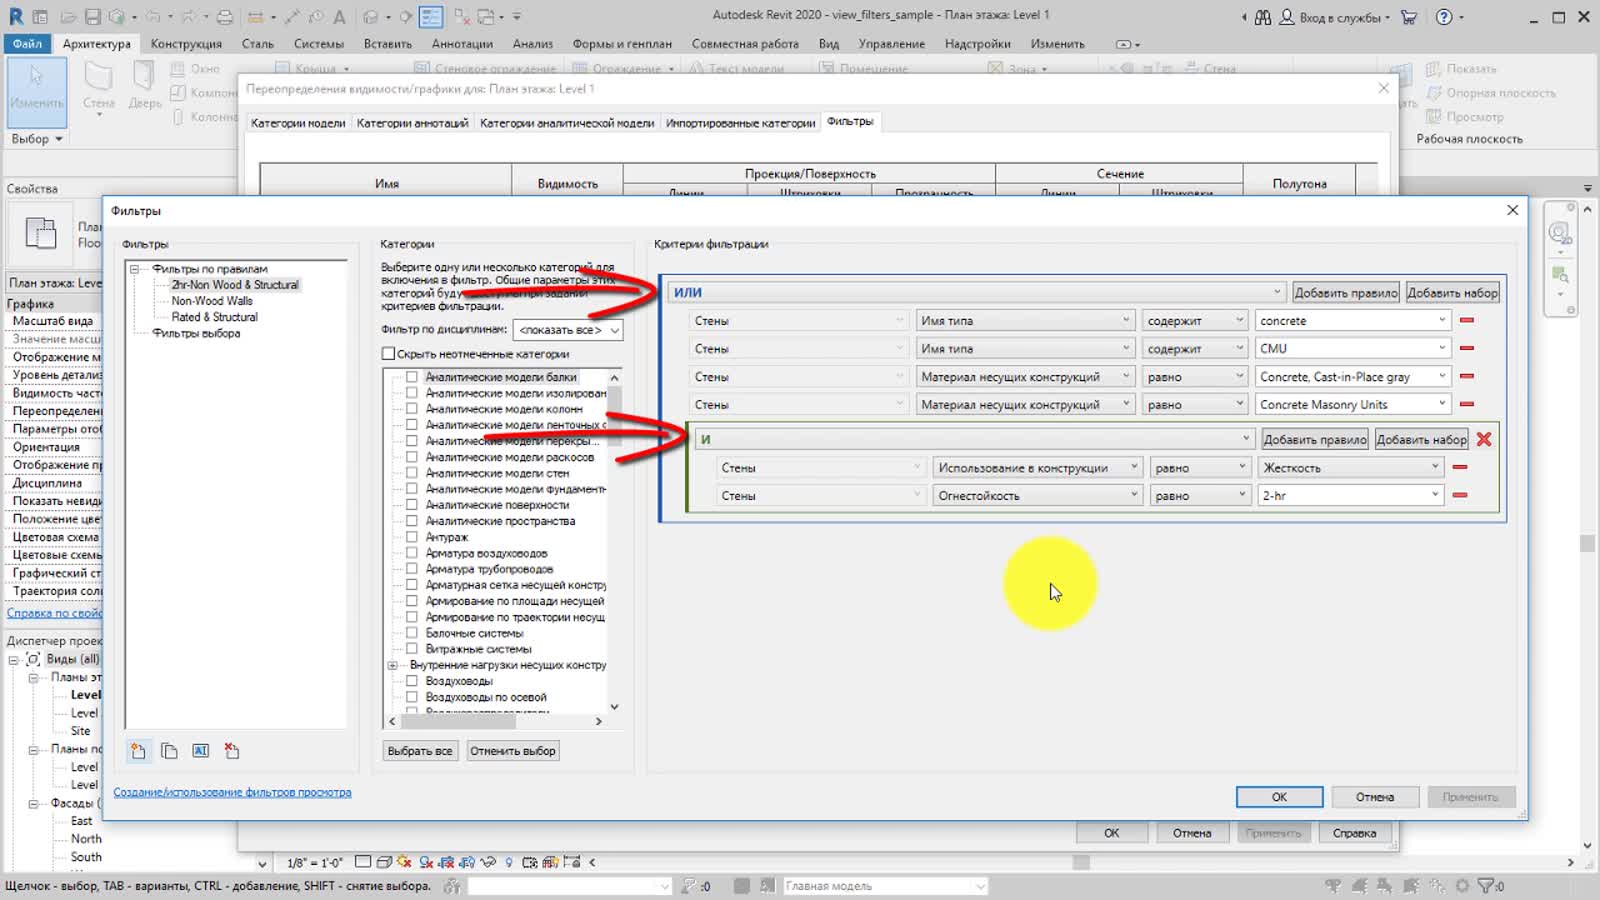
Task: Select the 'Non-Wood Walls' filter in the tree
Action: click(212, 301)
